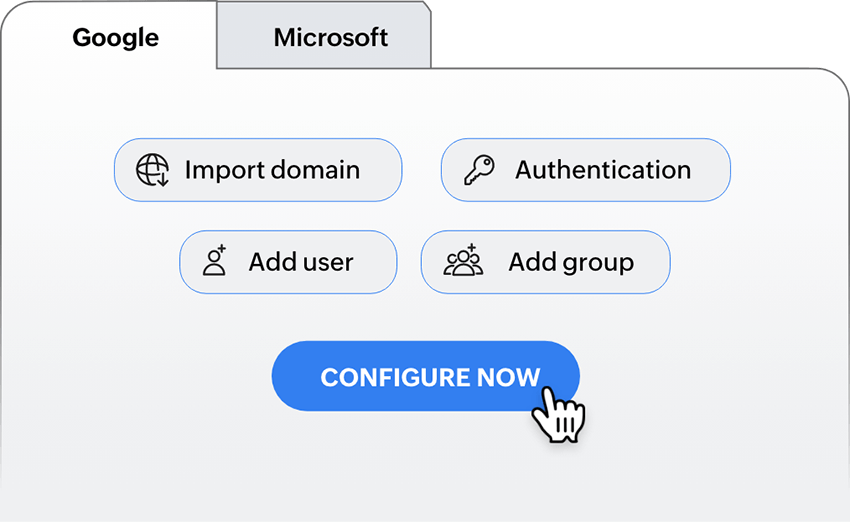Click the "Add group" text label
This screenshot has height=522, width=850.
571,262
